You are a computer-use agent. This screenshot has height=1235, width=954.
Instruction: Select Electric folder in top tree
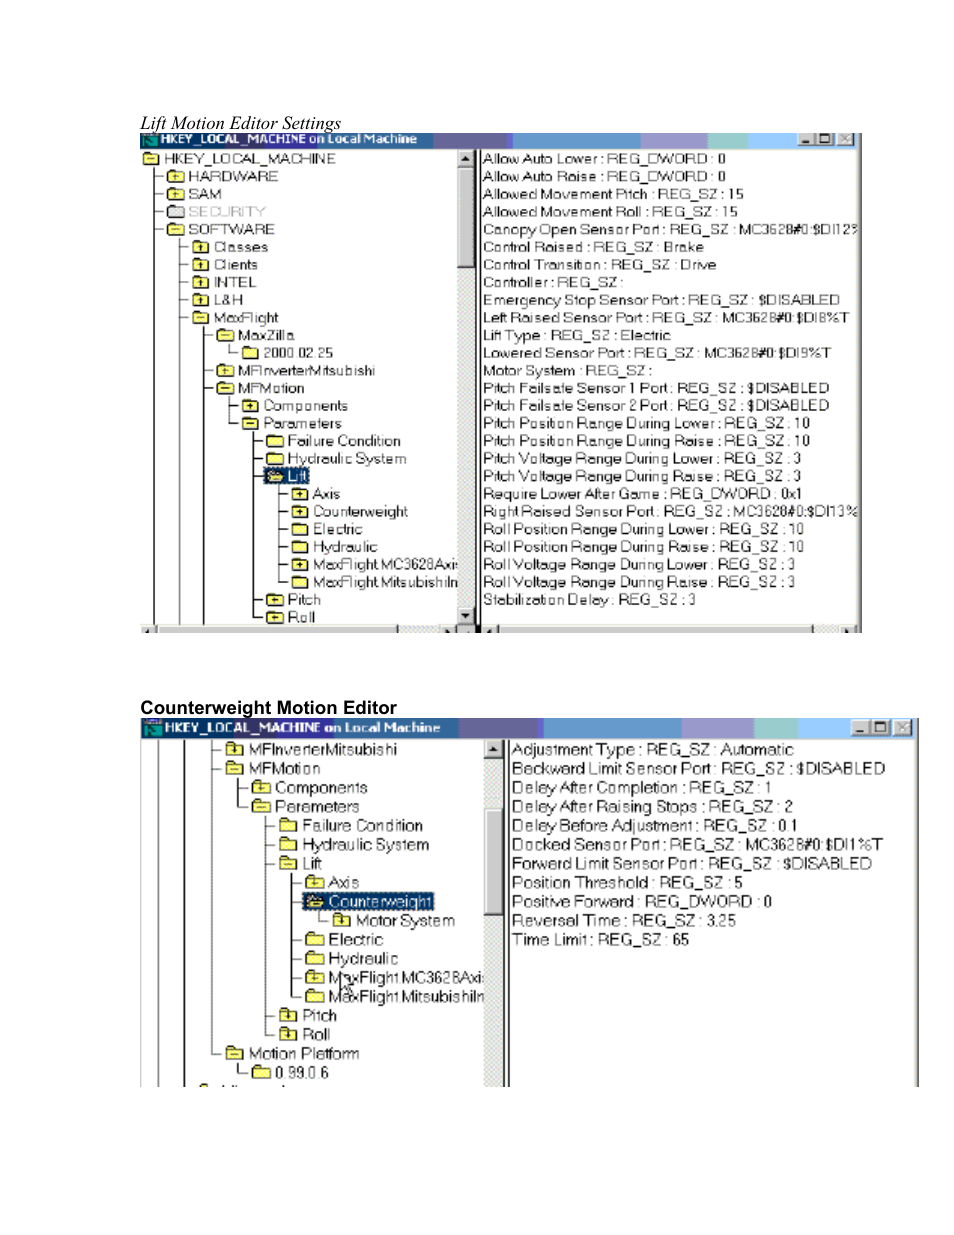tap(327, 529)
